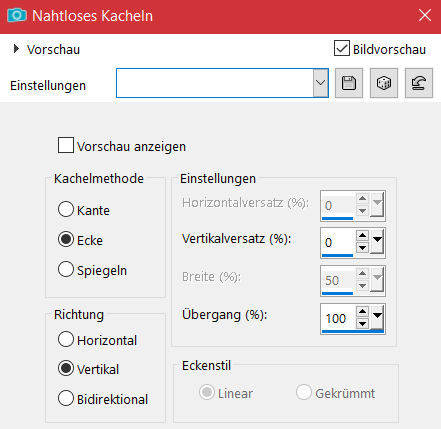This screenshot has height=429, width=441.
Task: Click the Breite up spinner arrow
Action: coord(362,274)
